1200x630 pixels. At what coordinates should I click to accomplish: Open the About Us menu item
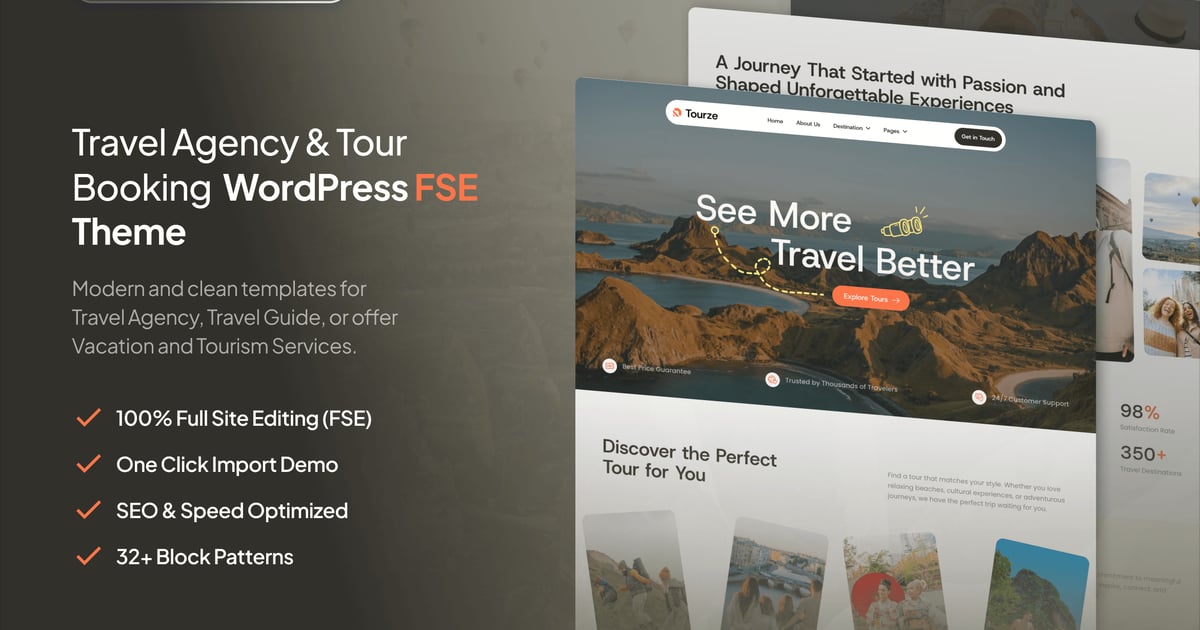(x=808, y=124)
